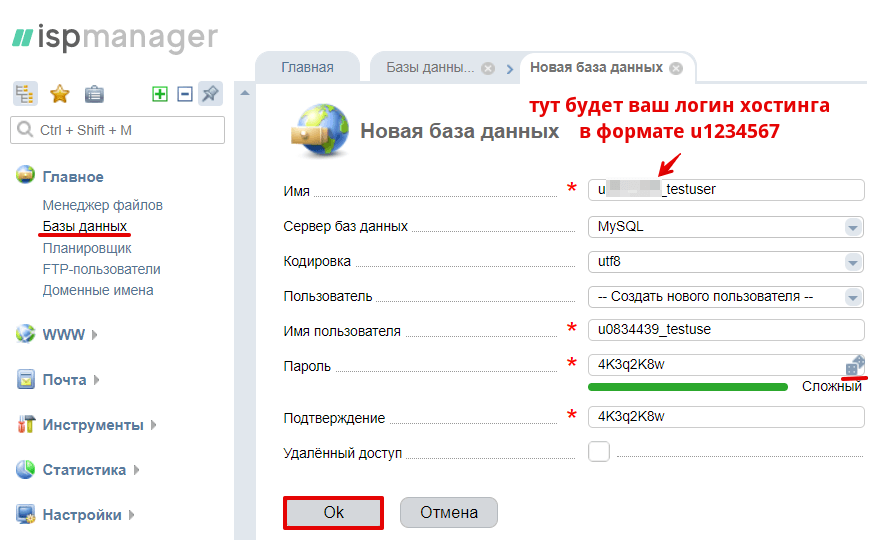The image size is (873, 540).
Task: Click the menu tree view icon
Action: 24,94
